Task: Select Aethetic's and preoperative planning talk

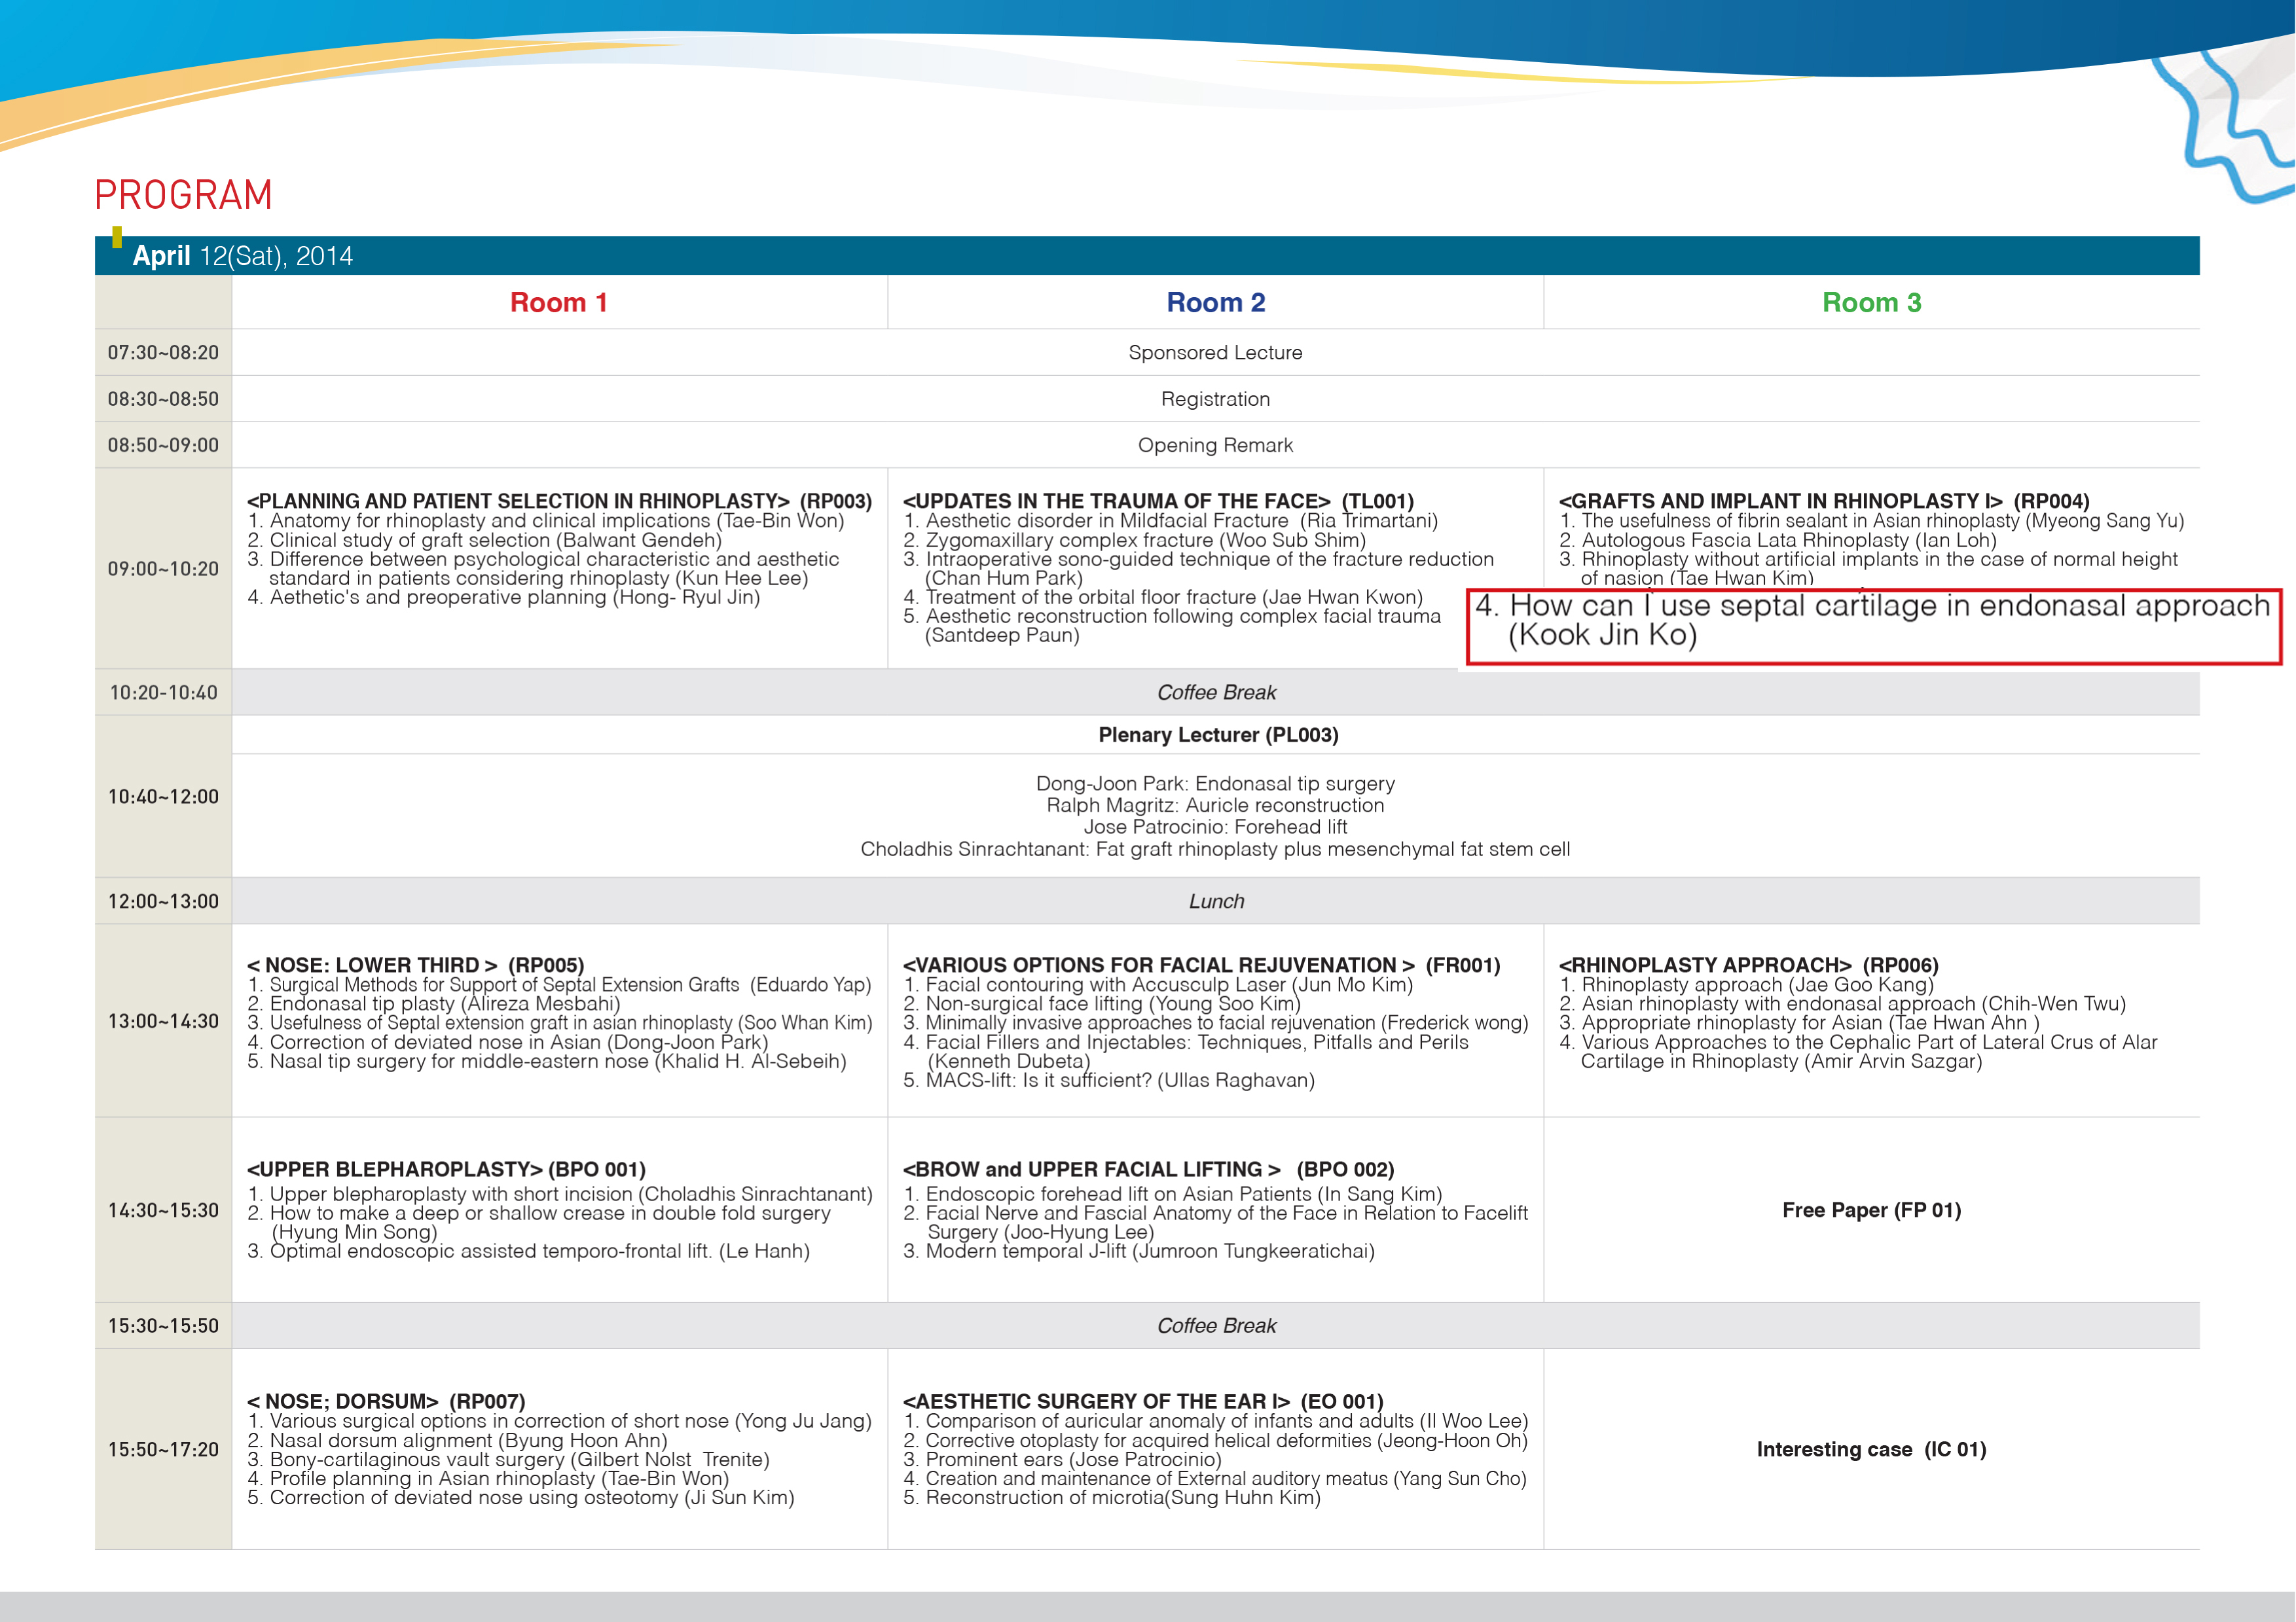Action: (503, 597)
